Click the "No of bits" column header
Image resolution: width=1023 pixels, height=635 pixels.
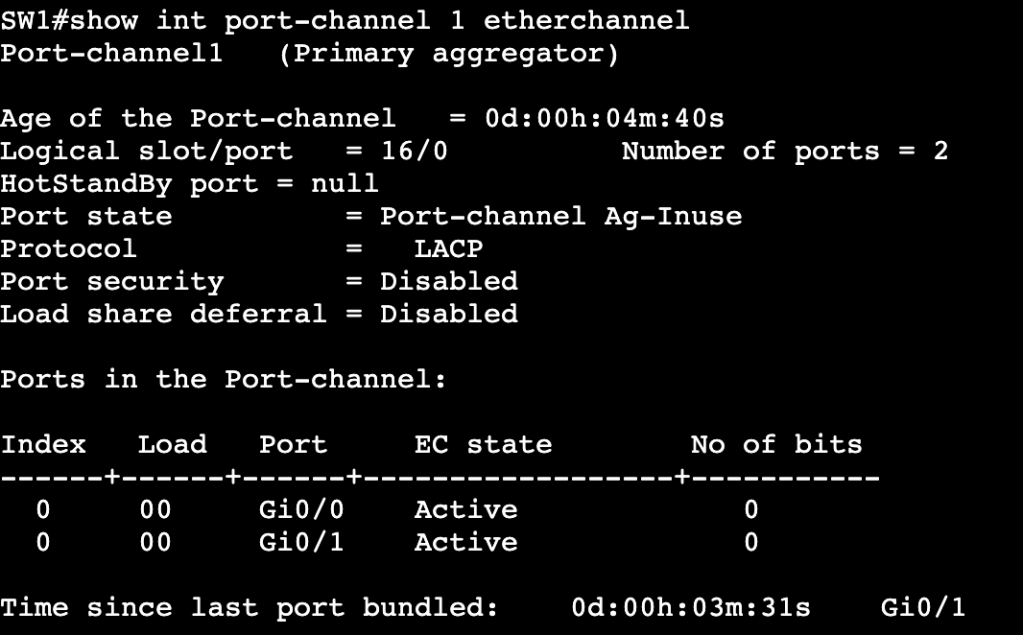click(776, 444)
